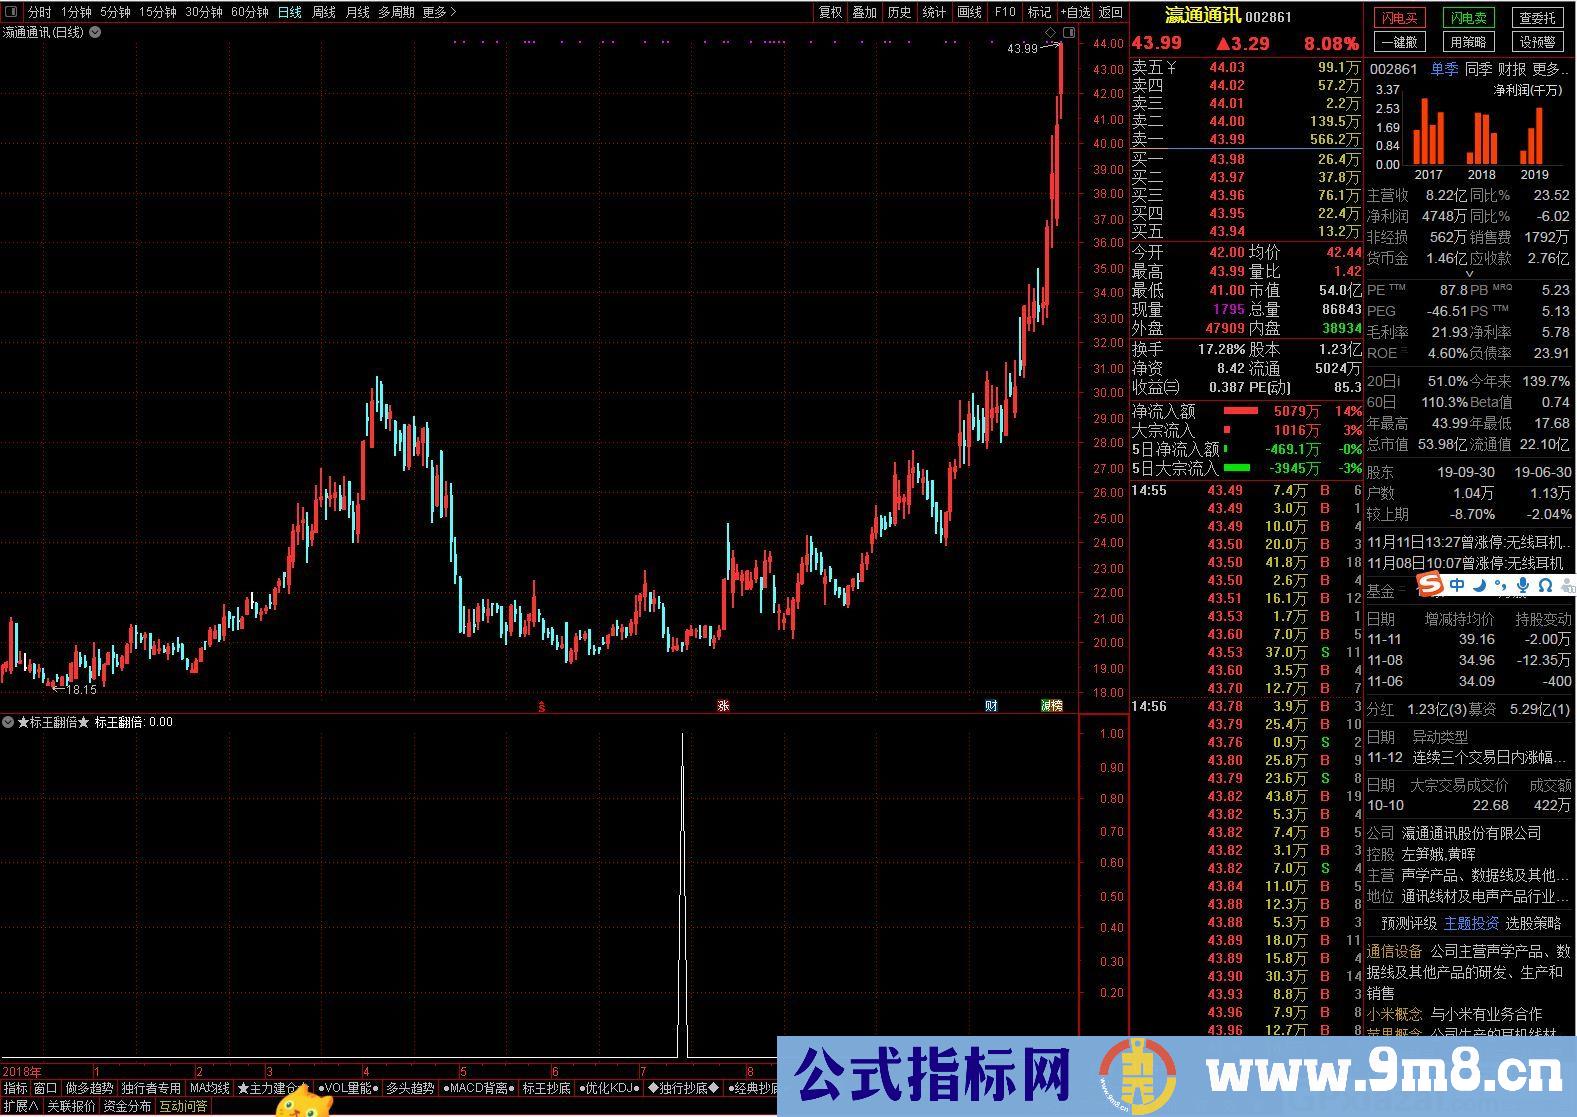Click the blue 财 financial marker on the chart
This screenshot has height=1117, width=1577.
tap(990, 705)
